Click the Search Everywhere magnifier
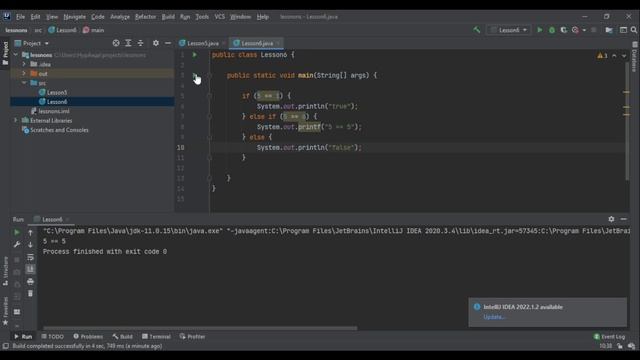640x360 pixels. (x=634, y=30)
